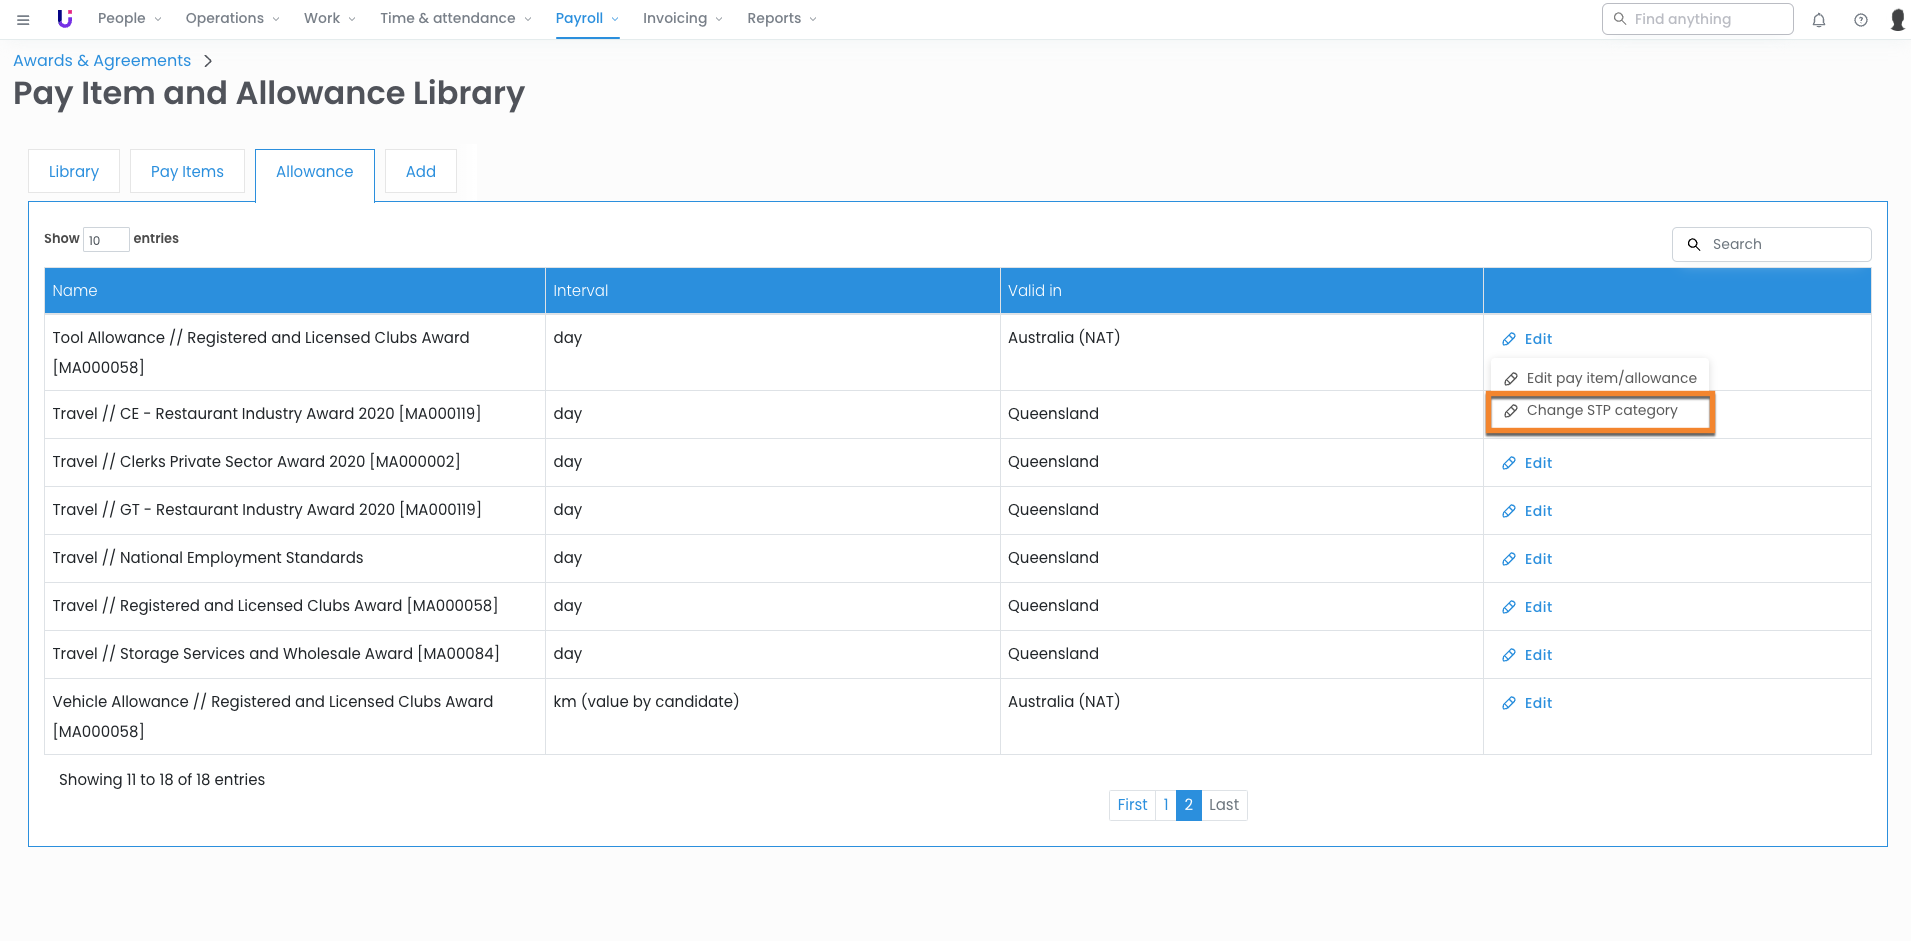1911x941 pixels.
Task: Click the Show entries count field
Action: click(105, 240)
